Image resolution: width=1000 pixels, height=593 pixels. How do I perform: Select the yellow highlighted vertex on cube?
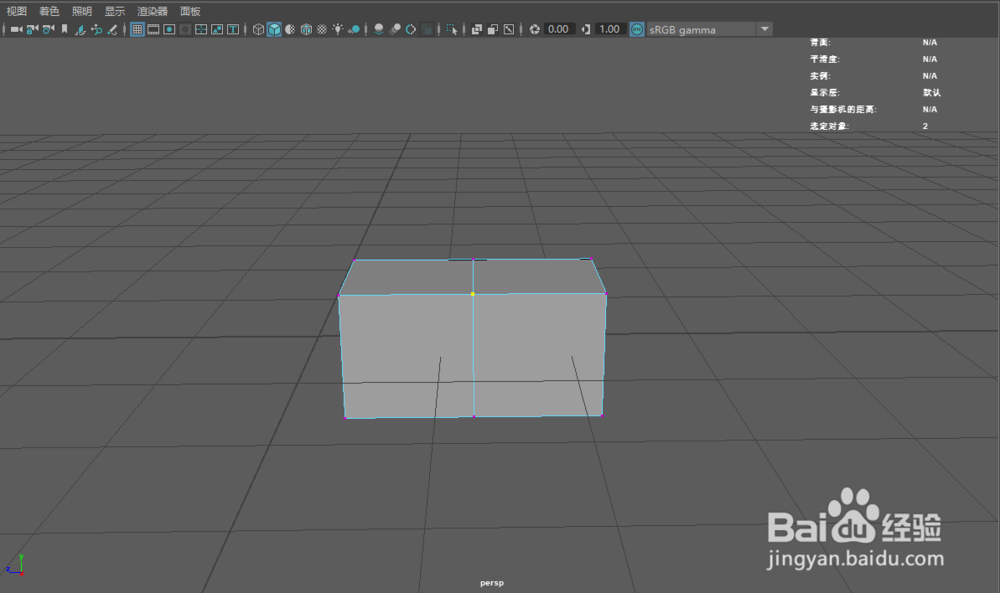coord(473,294)
